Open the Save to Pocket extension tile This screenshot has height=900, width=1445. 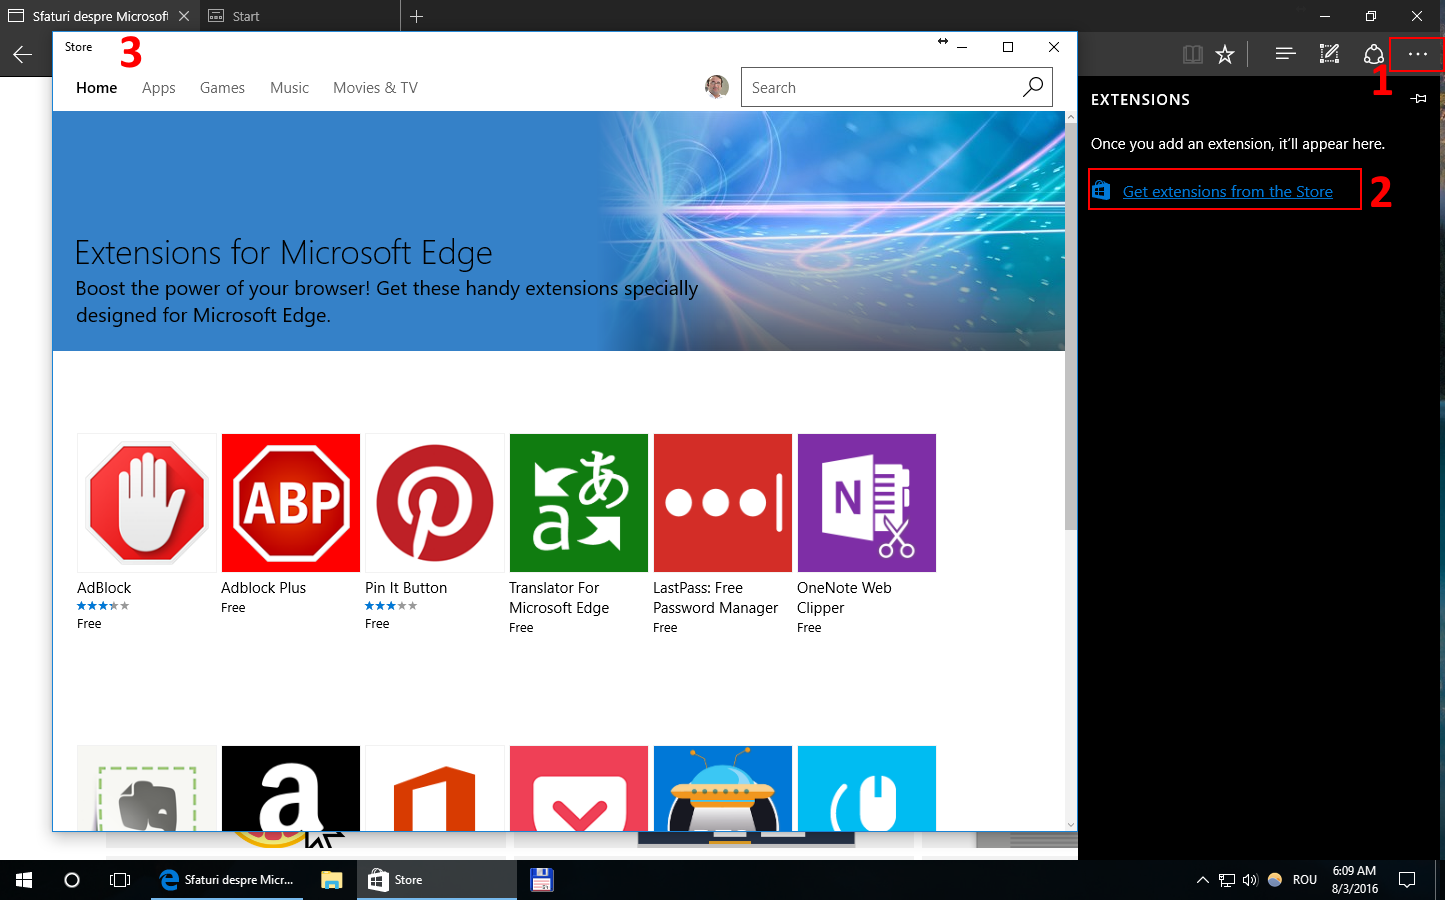point(579,788)
